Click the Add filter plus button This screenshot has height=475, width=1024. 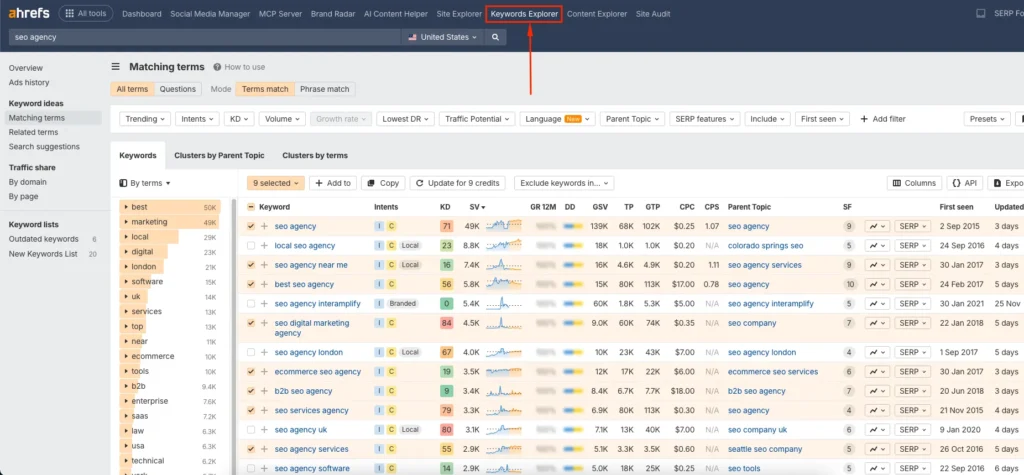[883, 119]
